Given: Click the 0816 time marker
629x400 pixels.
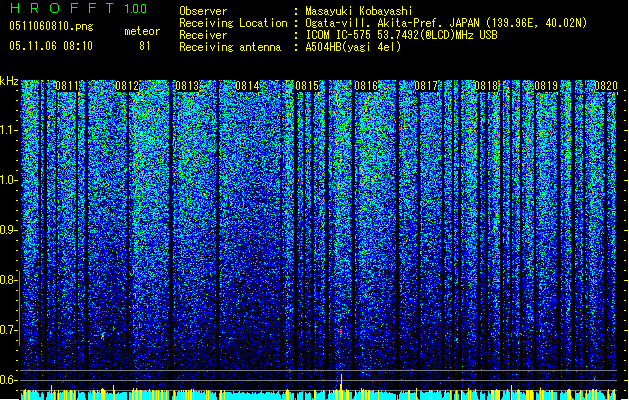Looking at the screenshot, I should pyautogui.click(x=366, y=86).
